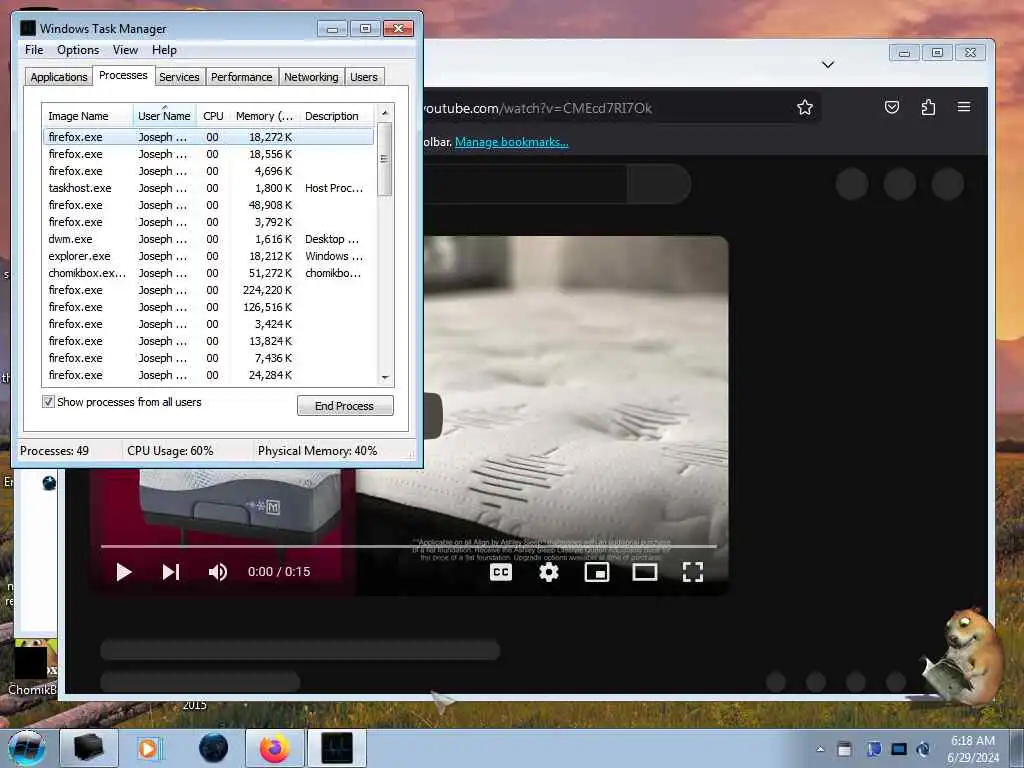
Task: Mute the YouTube video volume
Action: pos(217,572)
